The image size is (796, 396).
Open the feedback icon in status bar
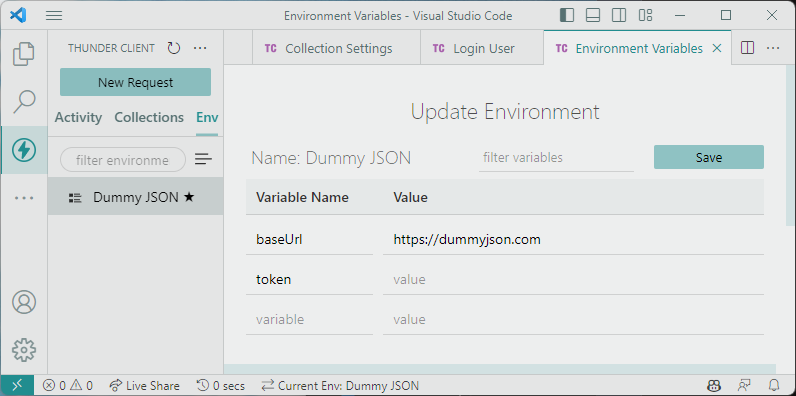point(745,386)
